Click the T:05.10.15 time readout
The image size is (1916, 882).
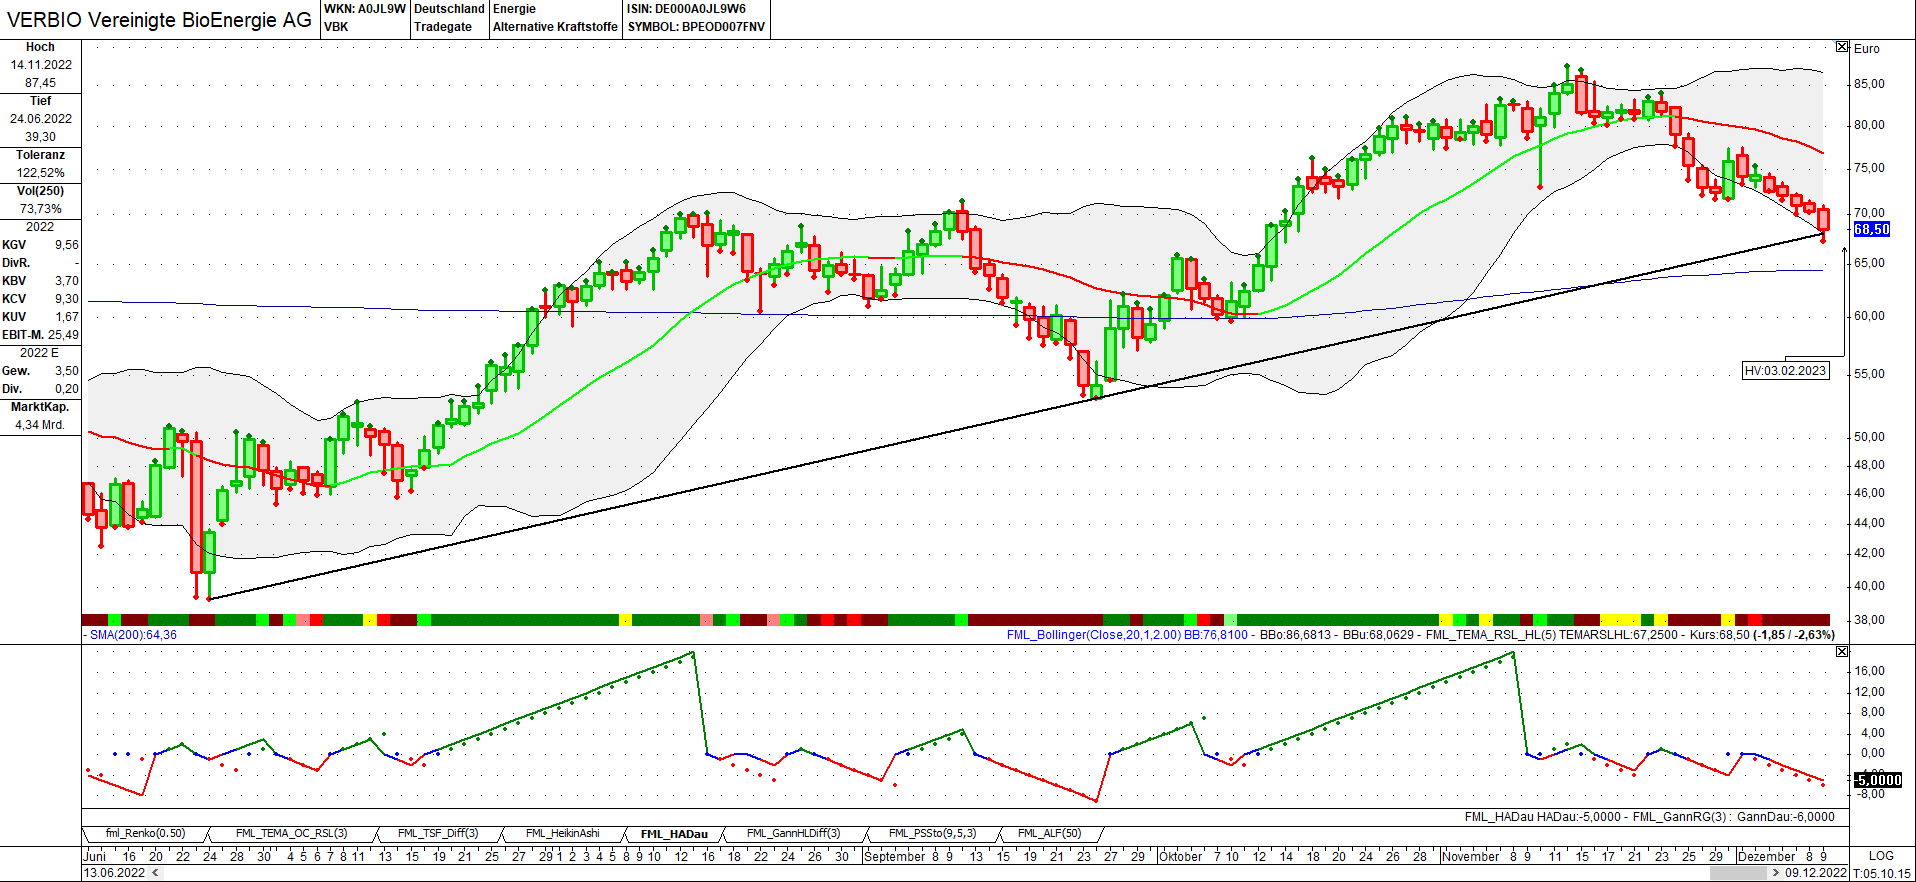coord(1882,873)
